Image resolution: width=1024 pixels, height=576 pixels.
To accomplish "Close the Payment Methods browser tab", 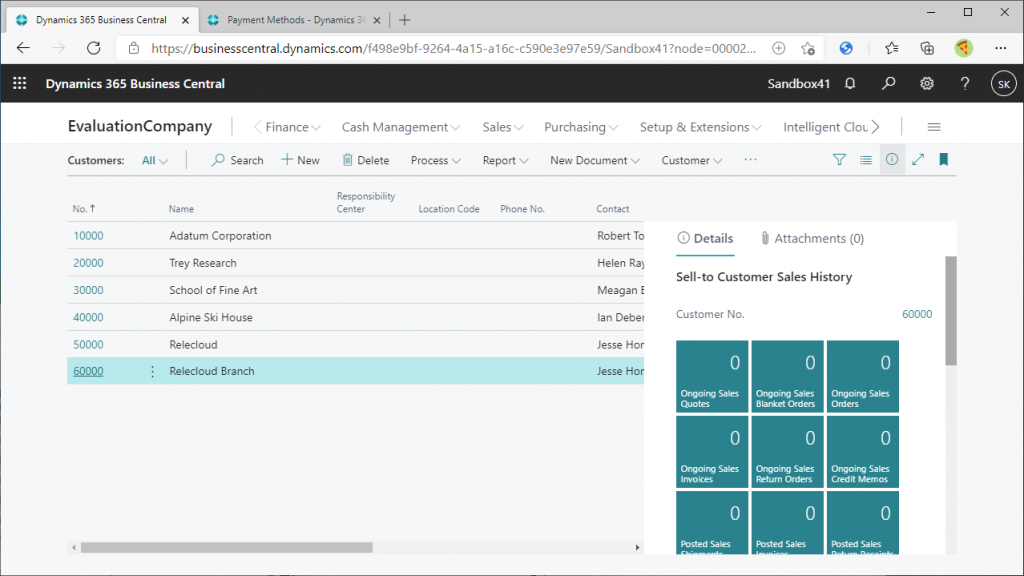I will tap(377, 20).
